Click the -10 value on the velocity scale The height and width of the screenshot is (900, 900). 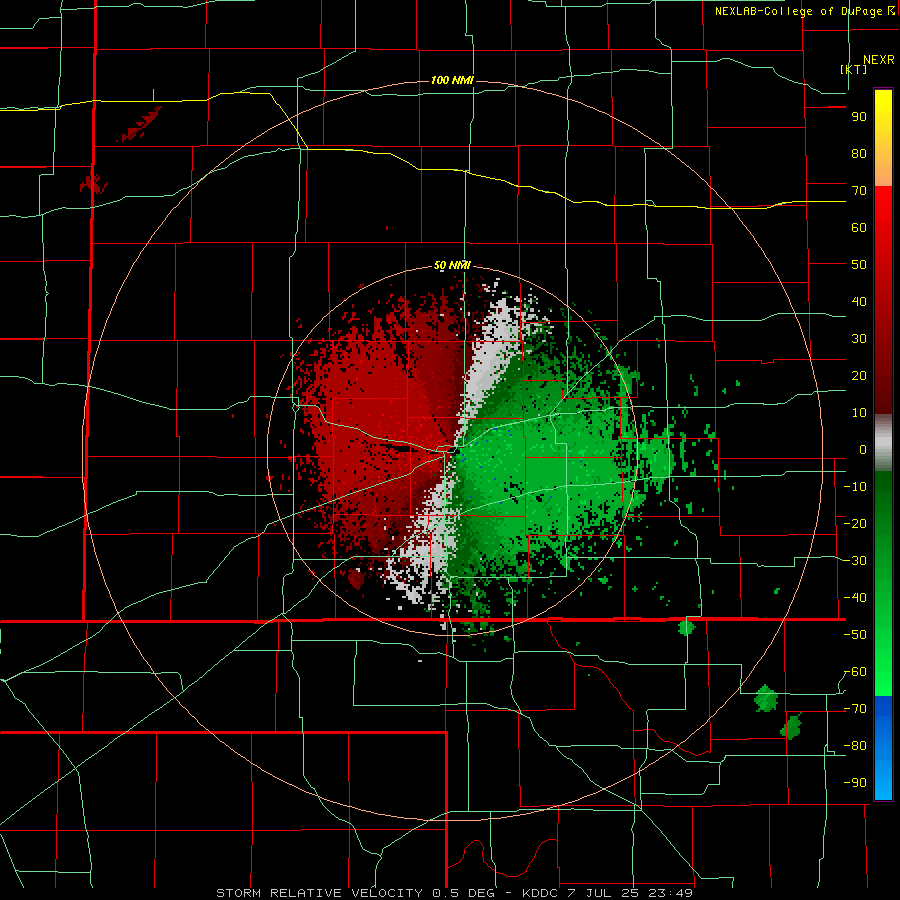point(855,487)
